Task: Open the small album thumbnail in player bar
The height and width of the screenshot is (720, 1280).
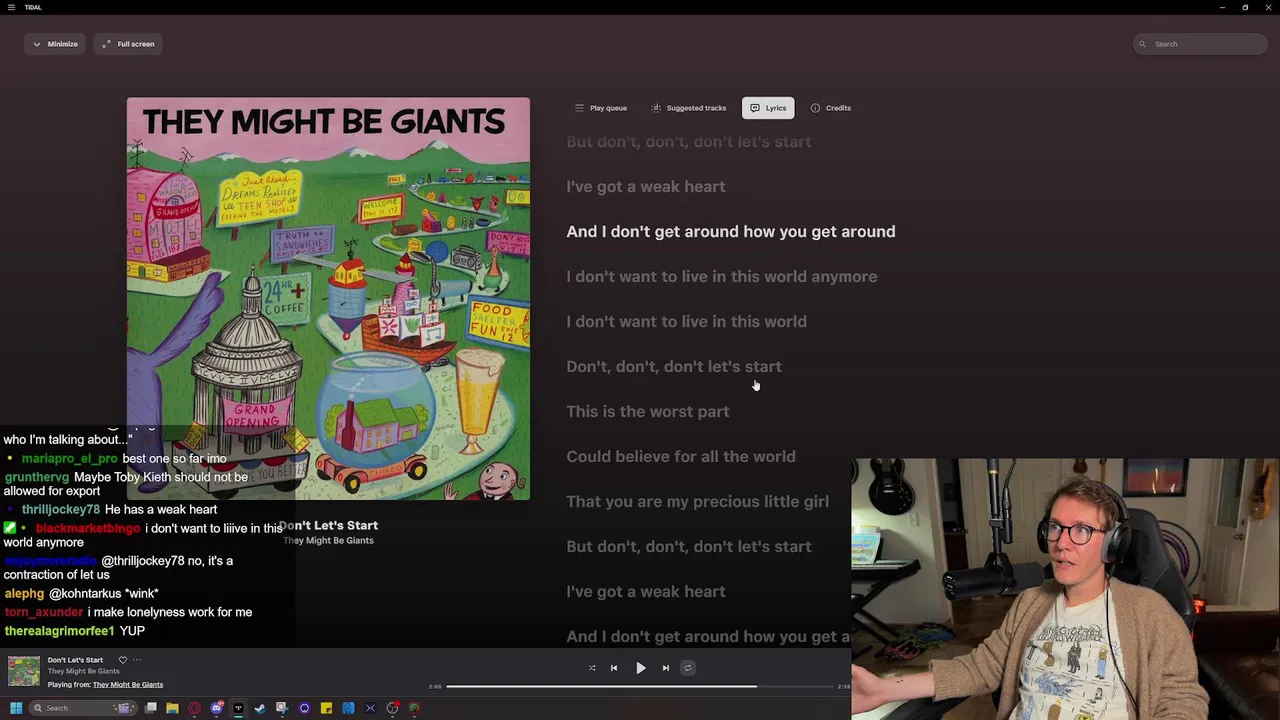Action: pos(23,671)
